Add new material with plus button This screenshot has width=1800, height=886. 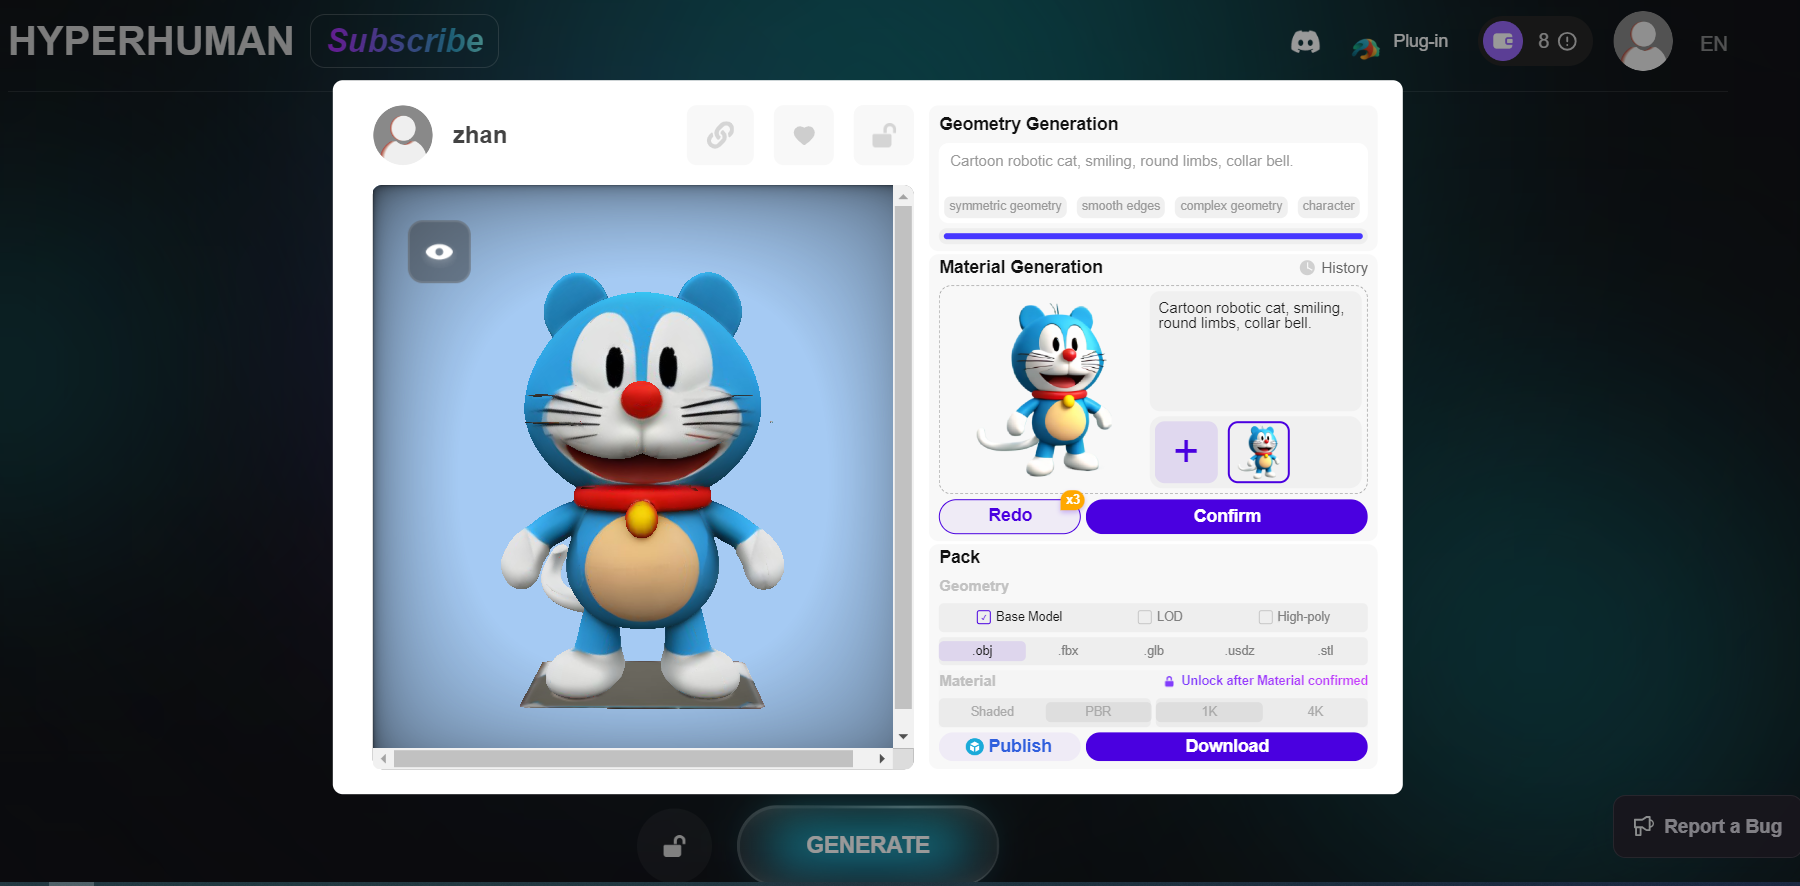(x=1186, y=452)
